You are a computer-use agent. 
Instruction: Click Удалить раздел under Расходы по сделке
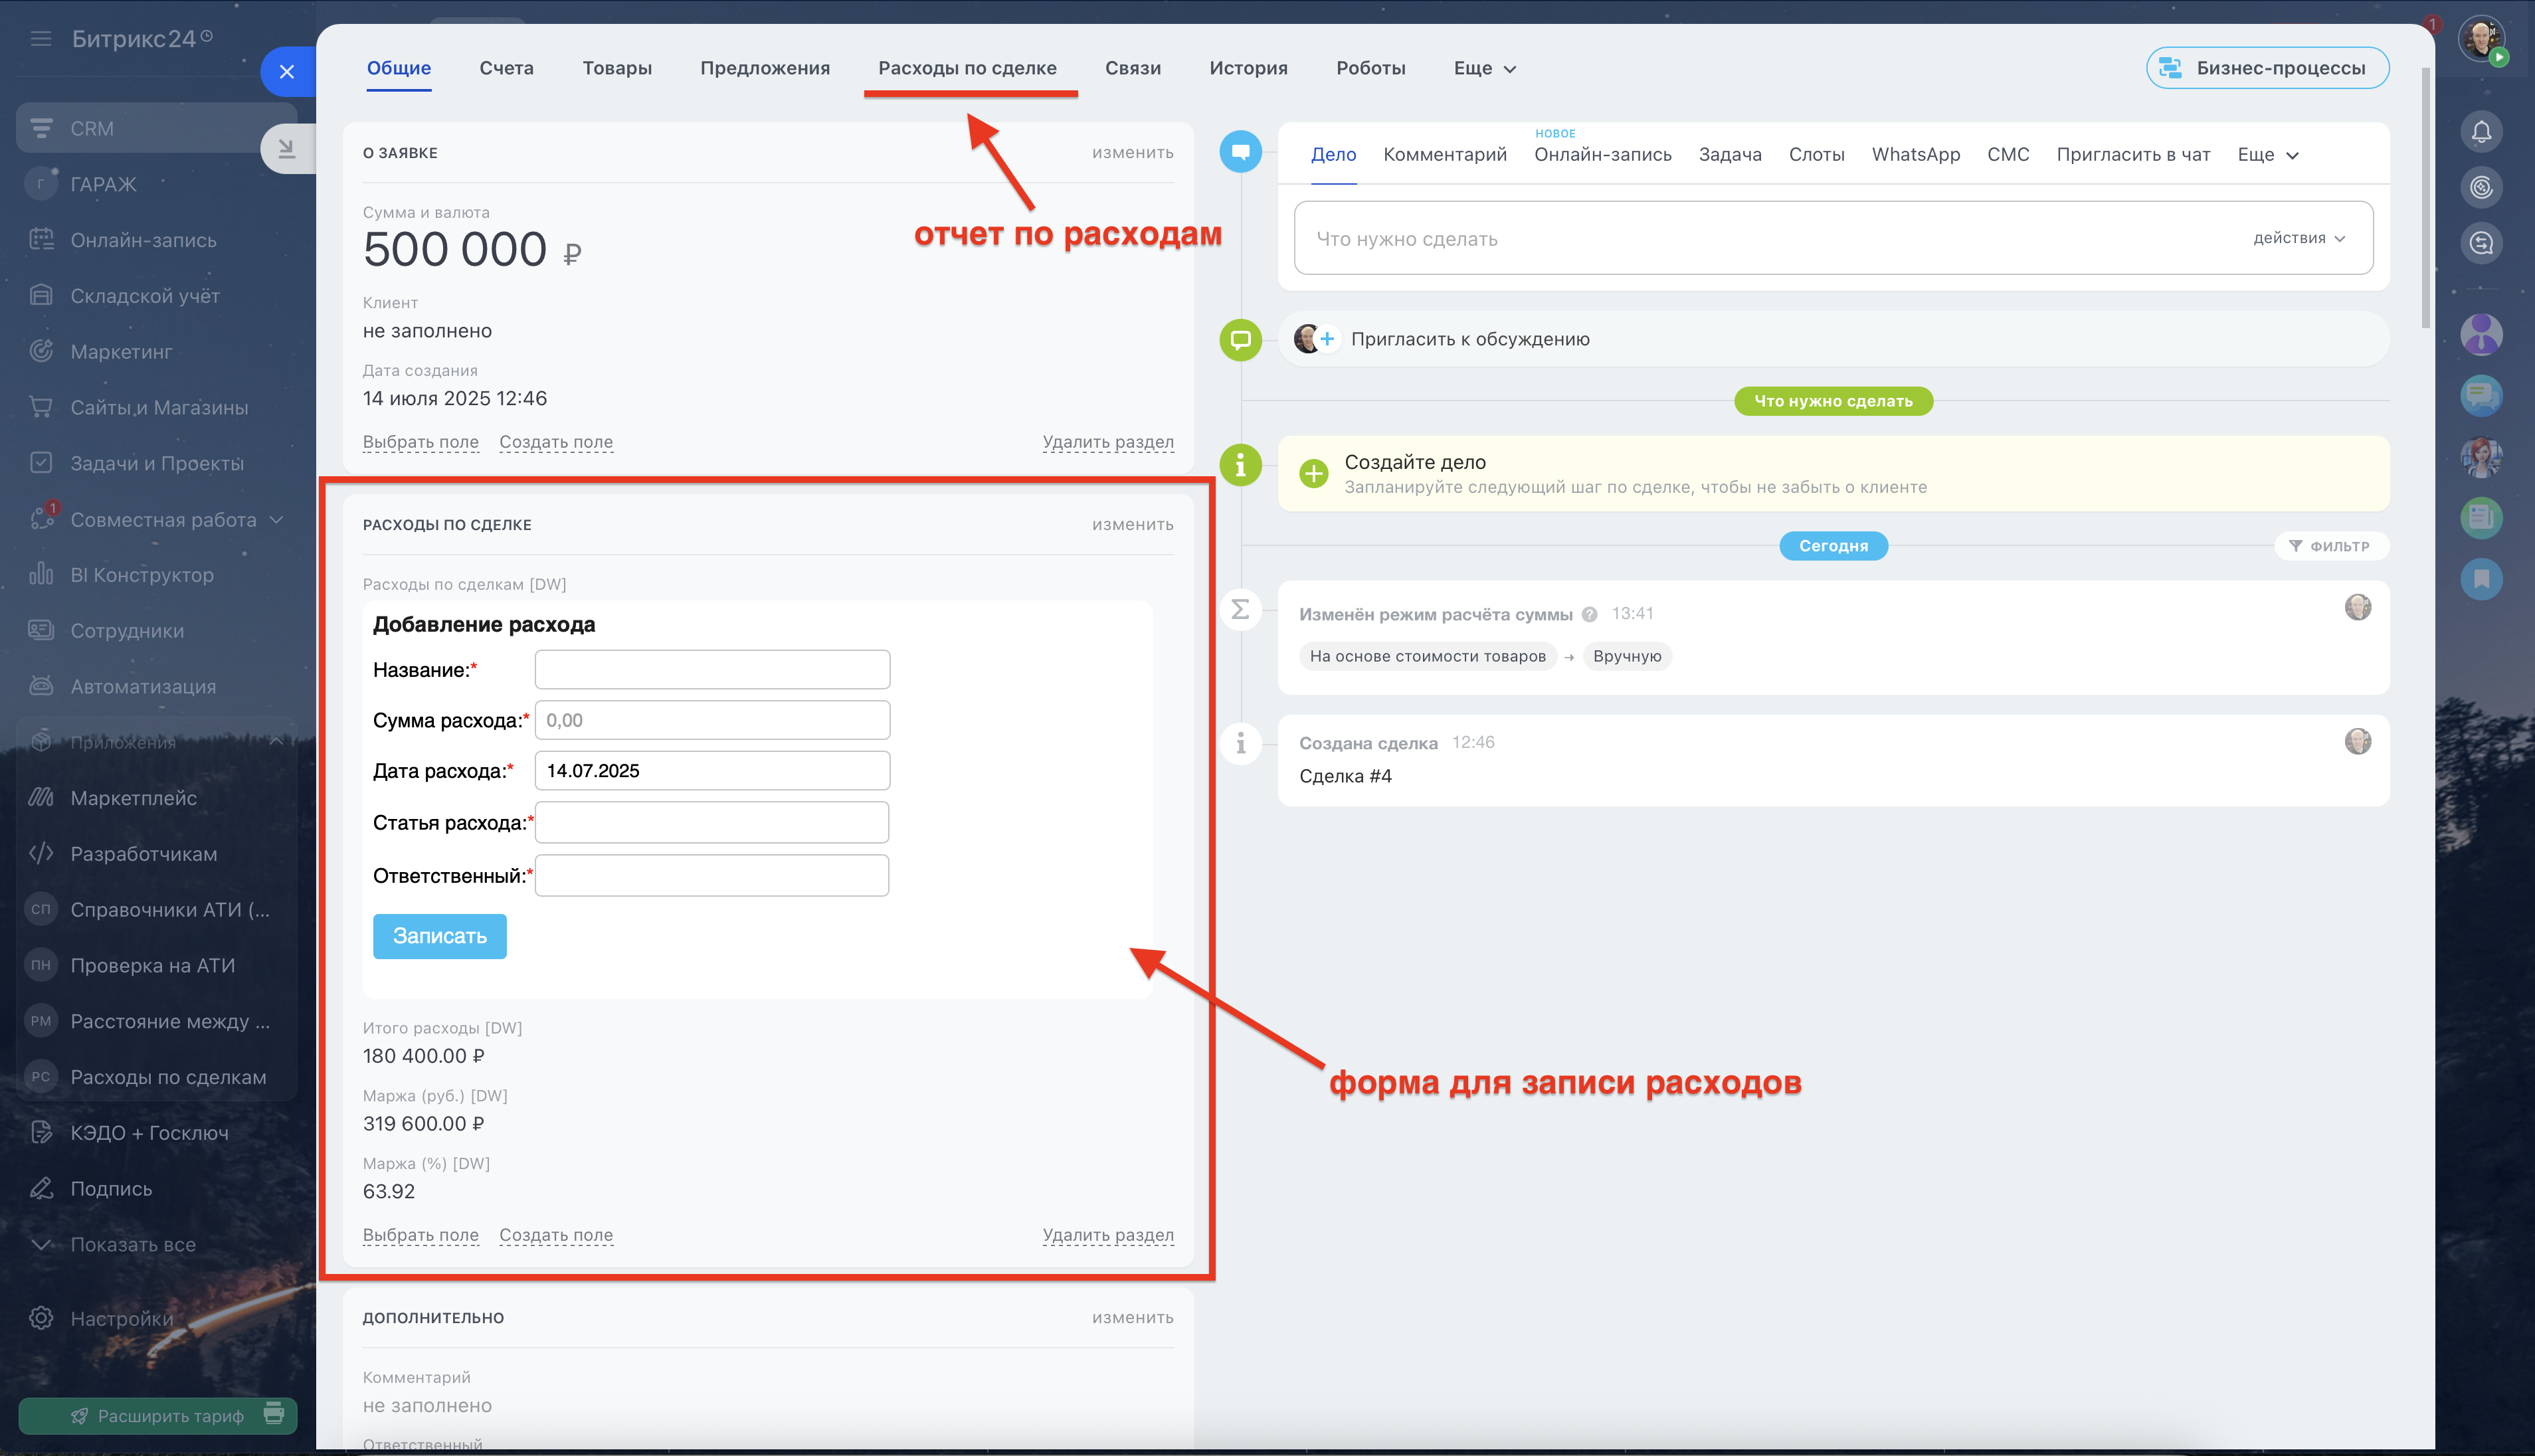(x=1107, y=1234)
